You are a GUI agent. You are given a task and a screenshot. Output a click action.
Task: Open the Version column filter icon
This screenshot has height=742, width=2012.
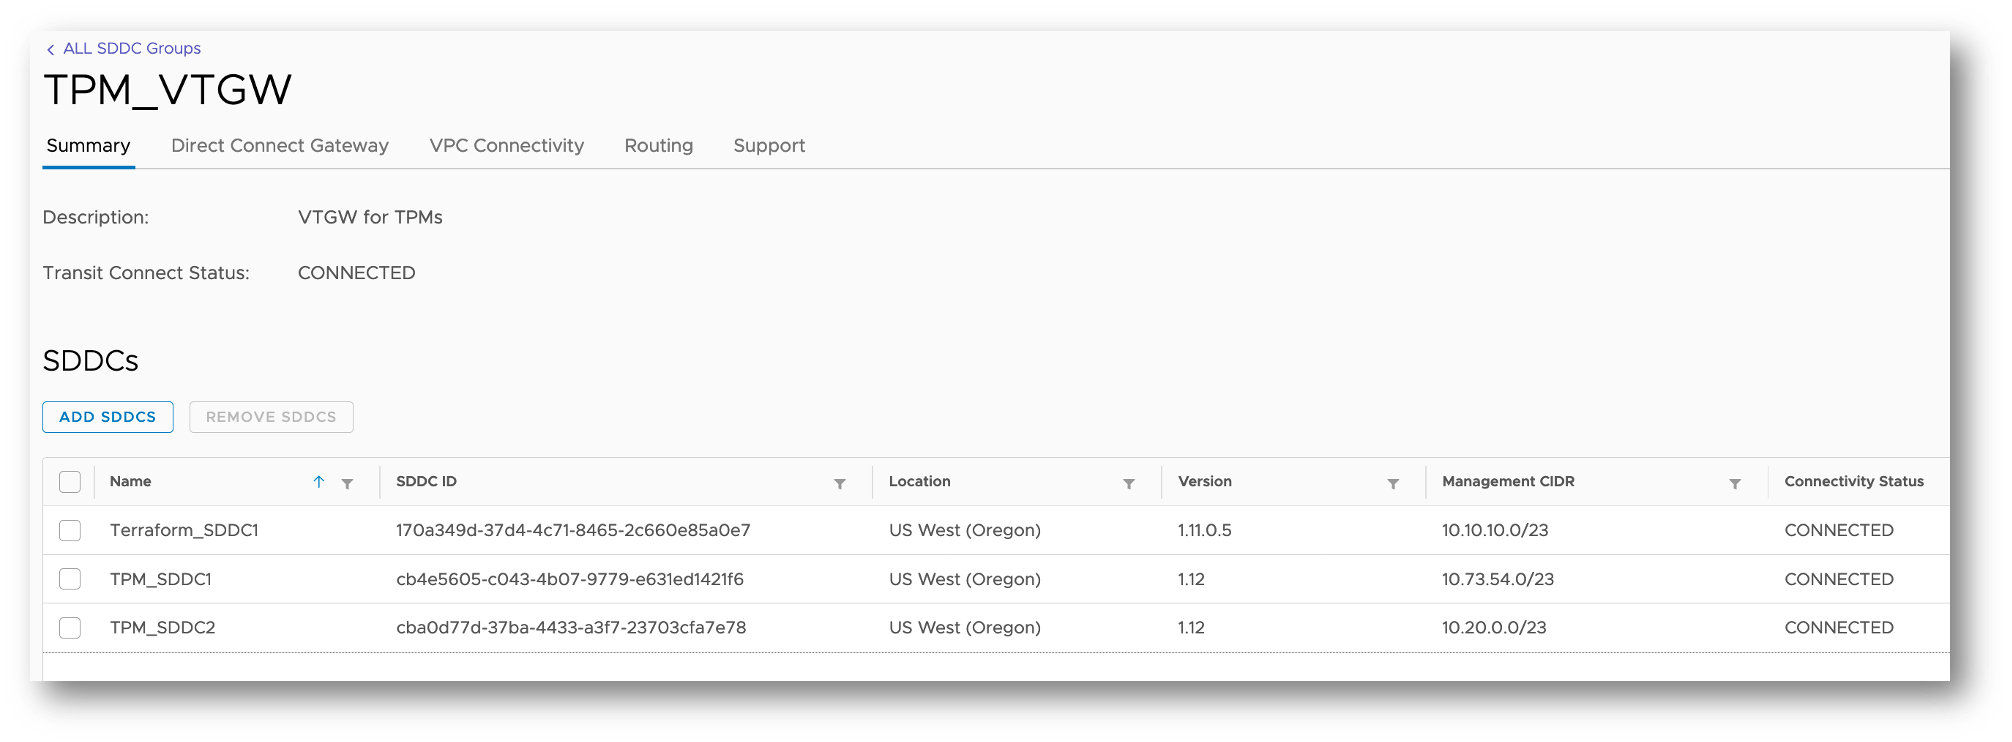coord(1393,483)
